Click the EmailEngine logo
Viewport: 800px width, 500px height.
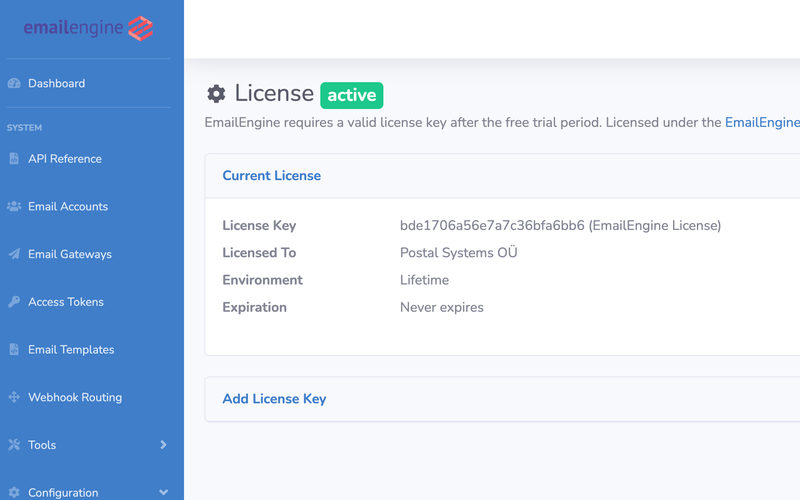(89, 29)
